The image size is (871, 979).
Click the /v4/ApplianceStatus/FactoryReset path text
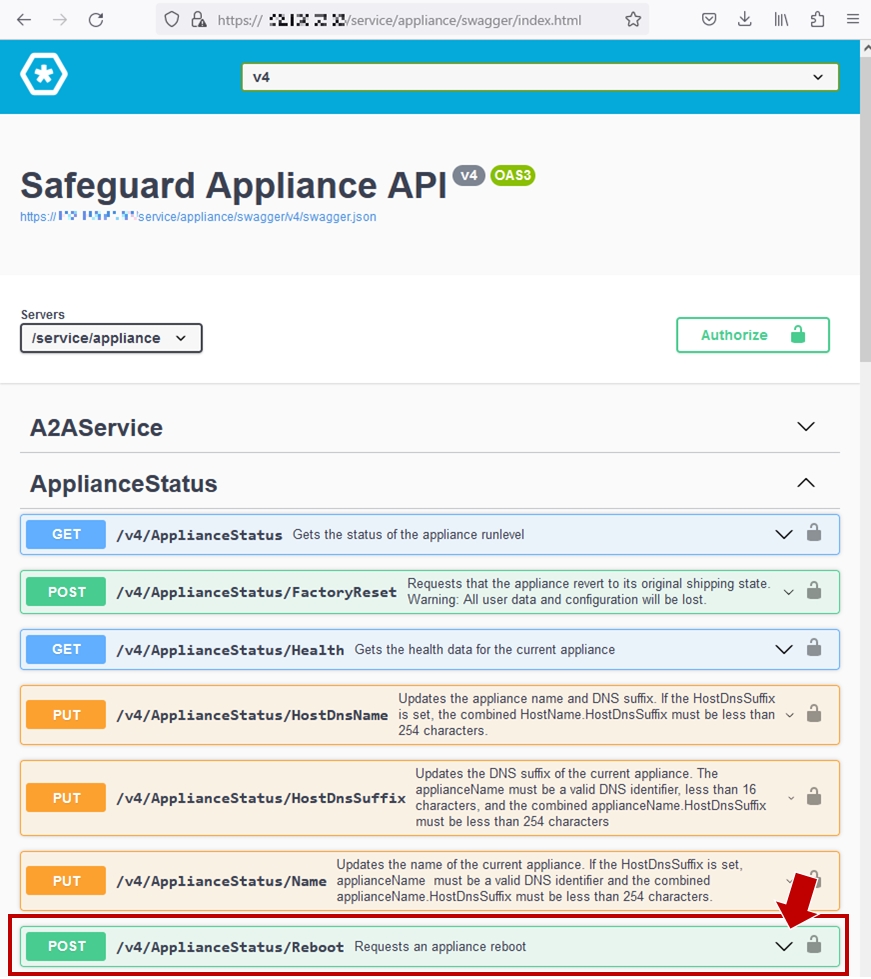tap(257, 592)
